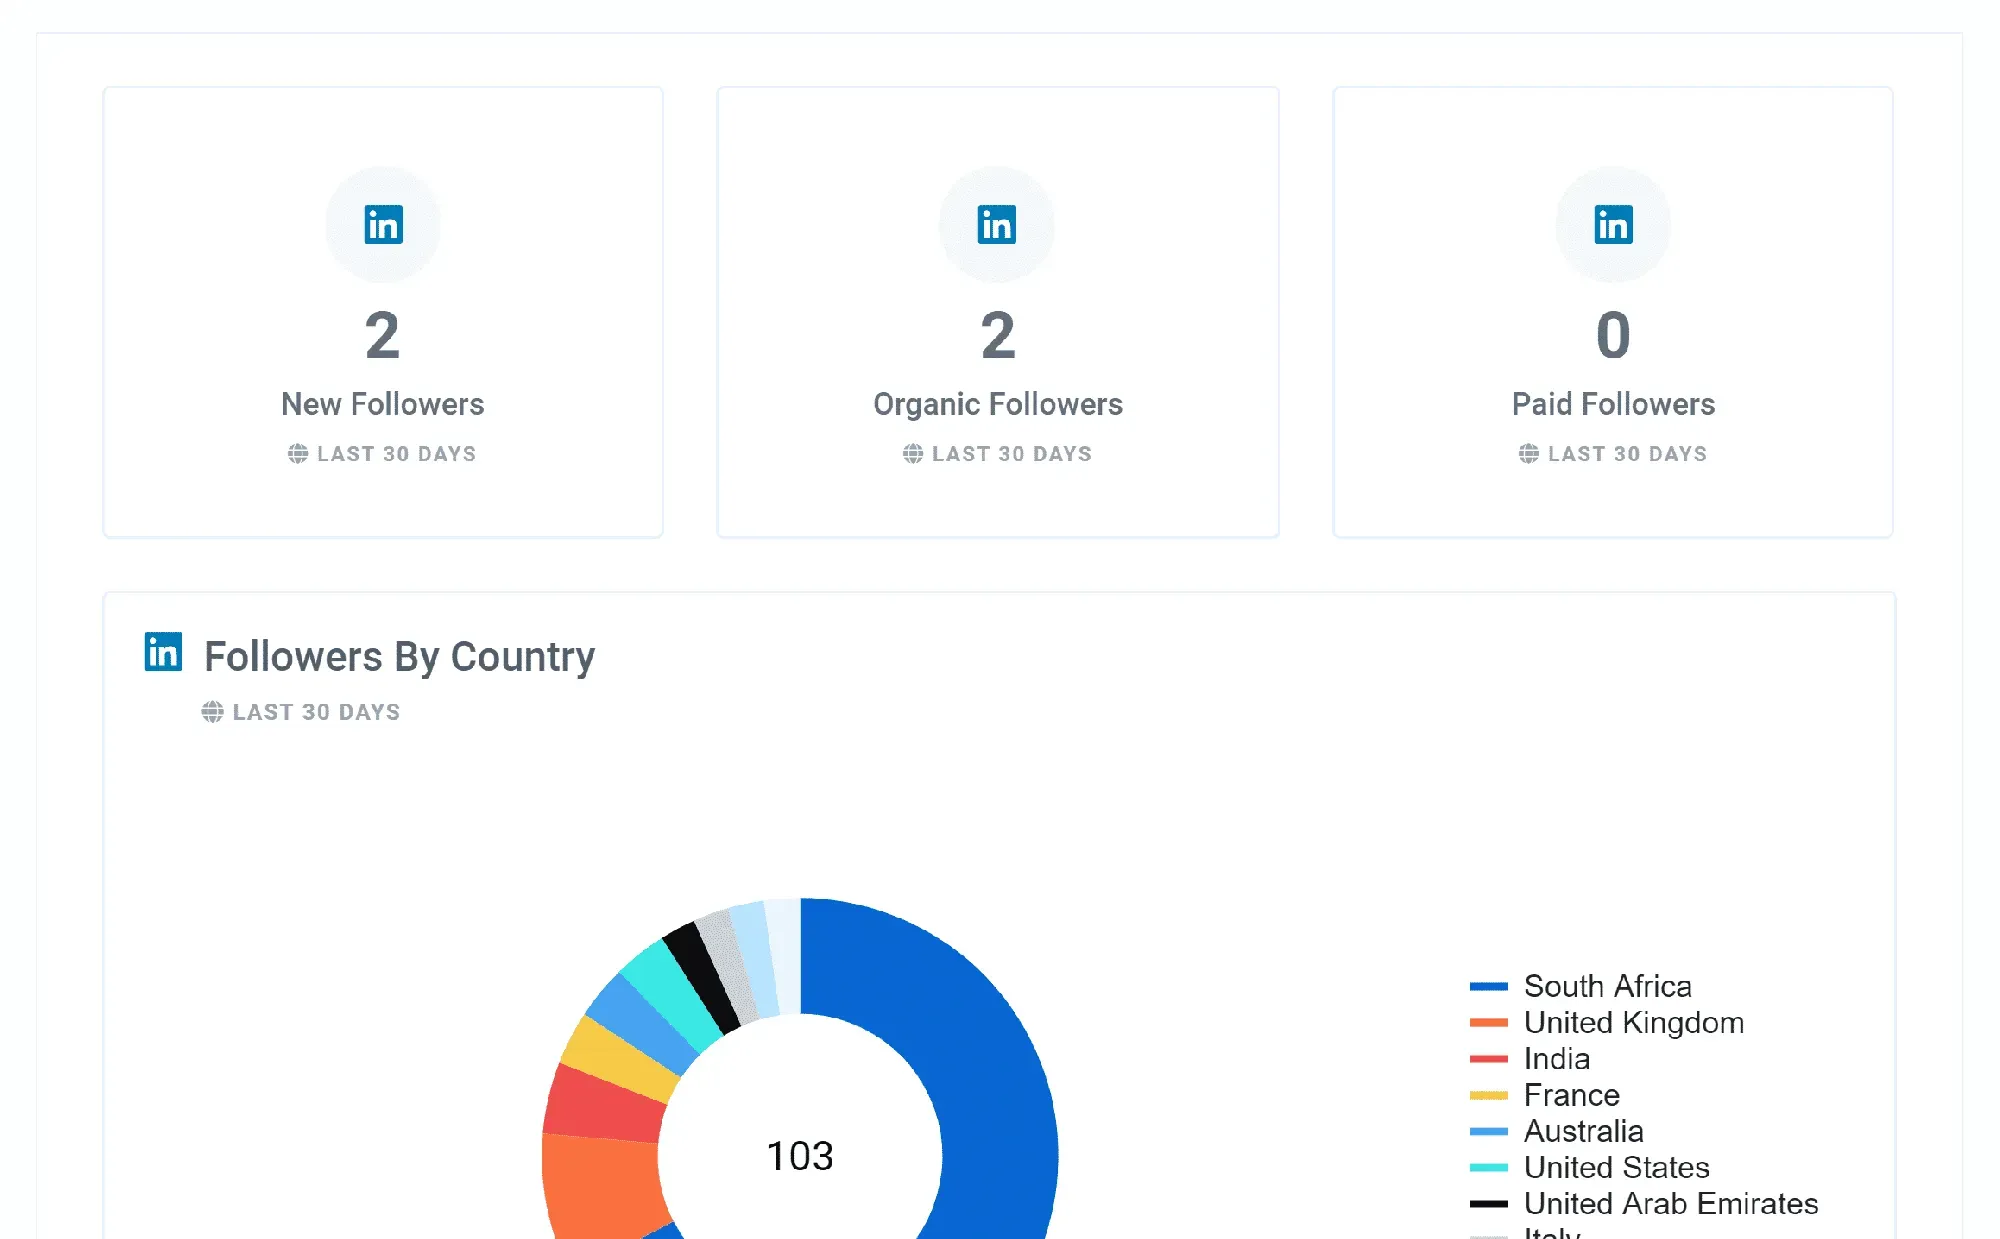2000x1239 pixels.
Task: Click the LinkedIn icon above New Followers
Action: 383,225
